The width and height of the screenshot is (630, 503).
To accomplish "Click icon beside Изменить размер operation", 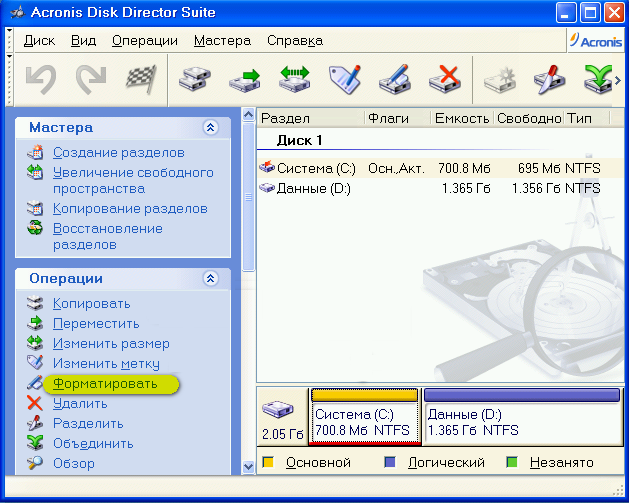I will [x=35, y=343].
